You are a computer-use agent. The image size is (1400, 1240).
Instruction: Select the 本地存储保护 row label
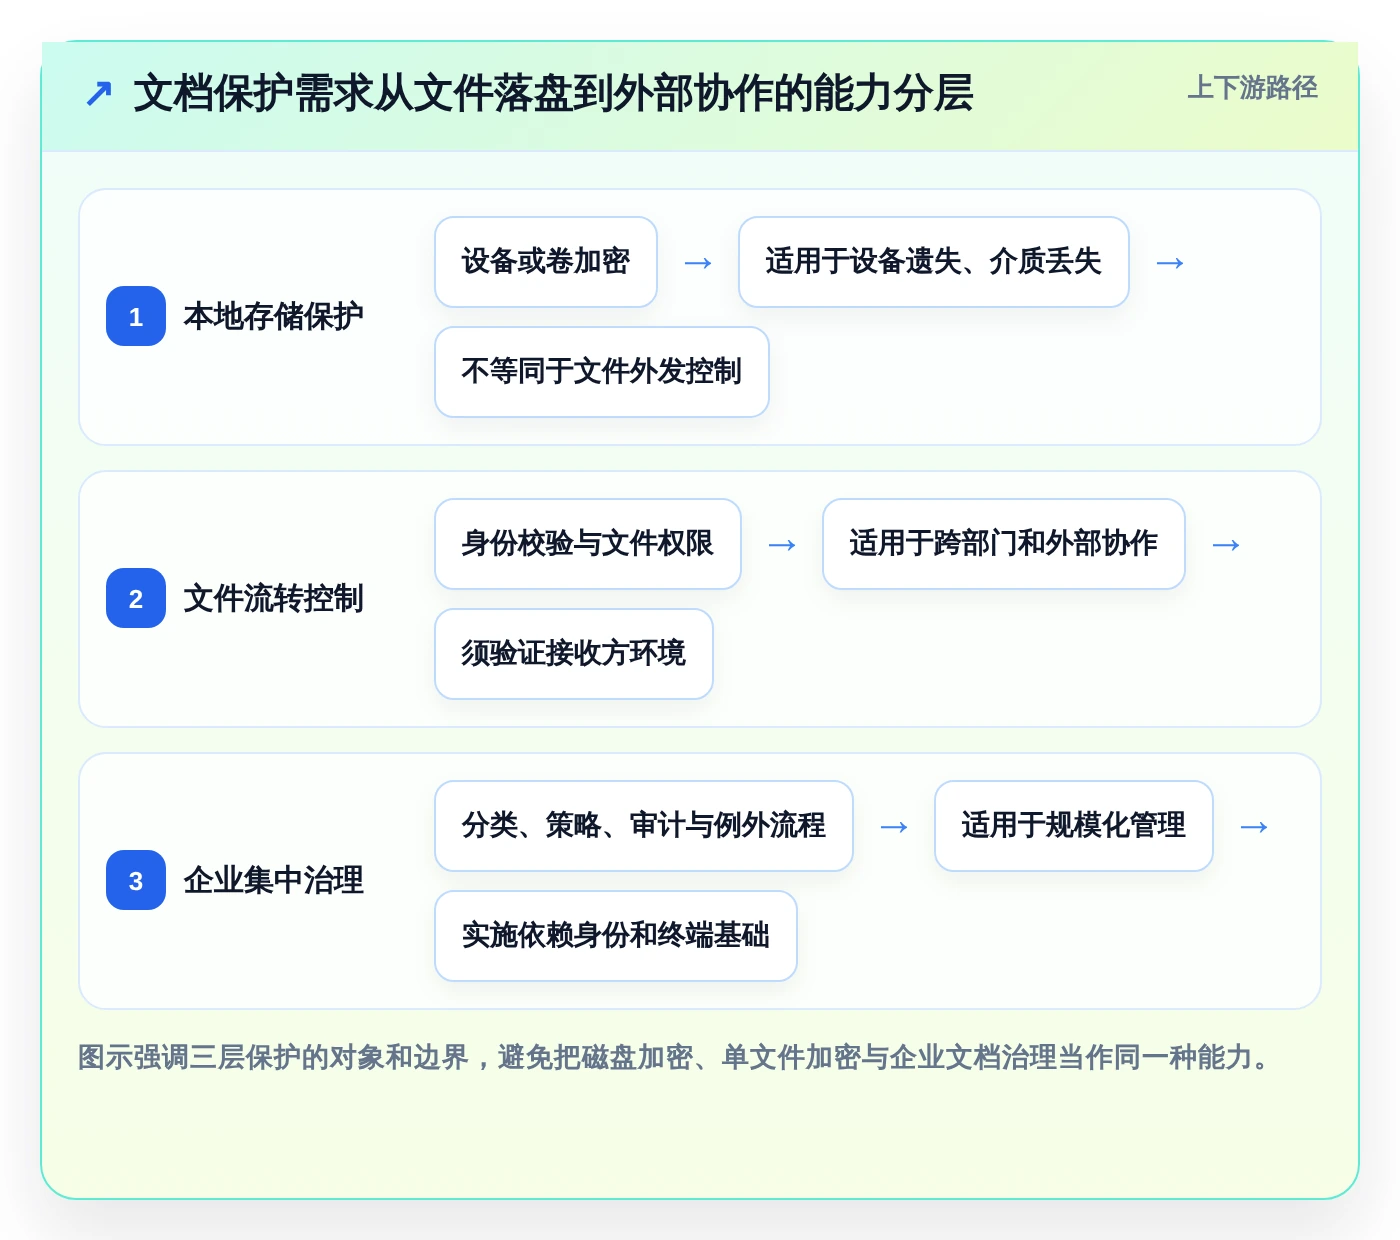[273, 316]
